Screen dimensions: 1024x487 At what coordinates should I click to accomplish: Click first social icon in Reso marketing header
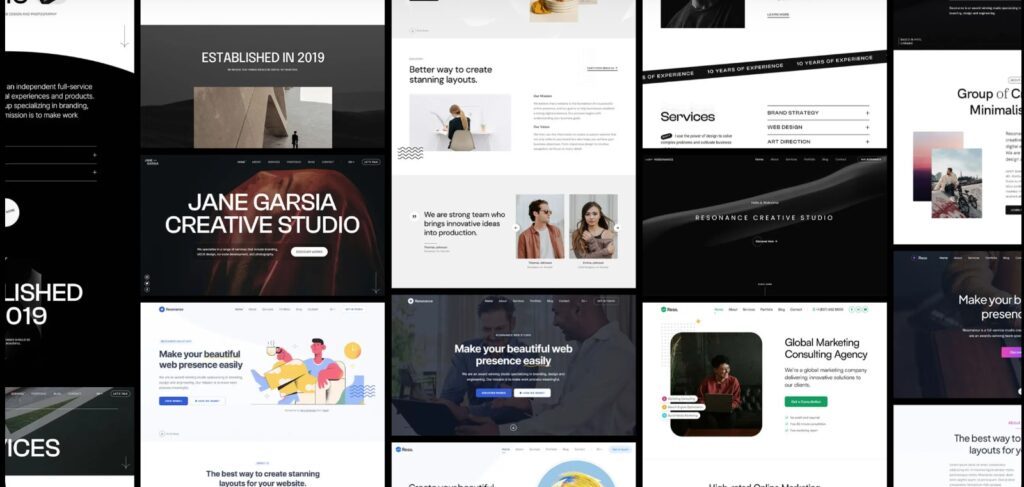852,309
